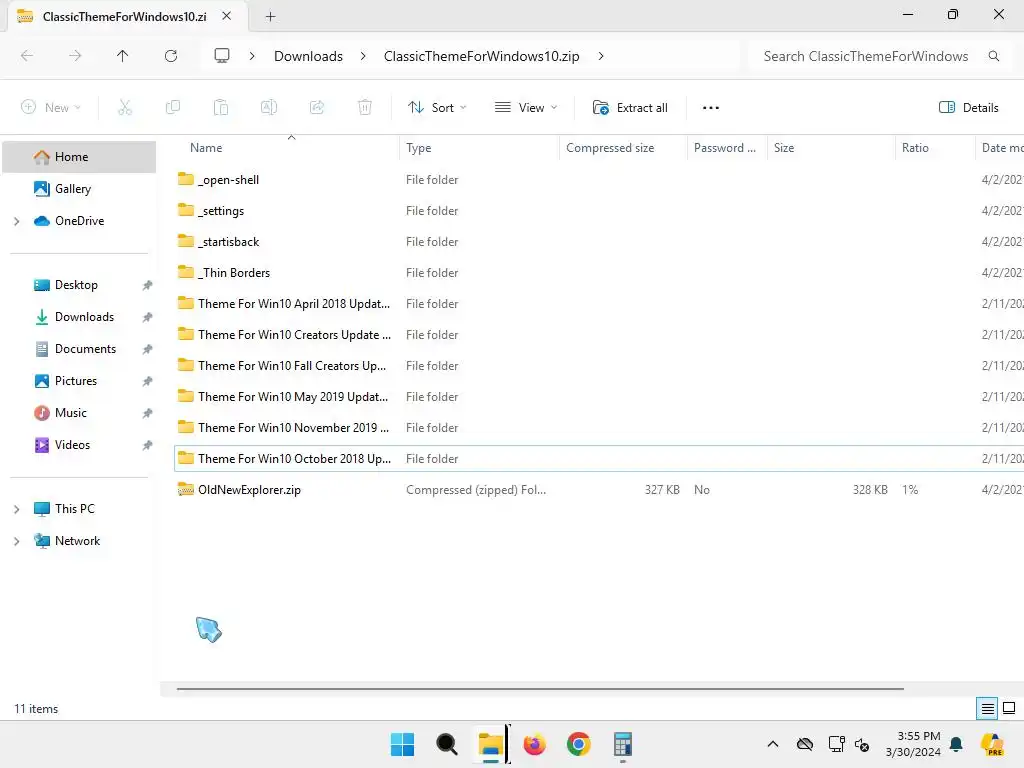Expand chevron after ClassicThemeForWindows10.zip in address bar
Image resolution: width=1024 pixels, height=768 pixels.
[601, 56]
